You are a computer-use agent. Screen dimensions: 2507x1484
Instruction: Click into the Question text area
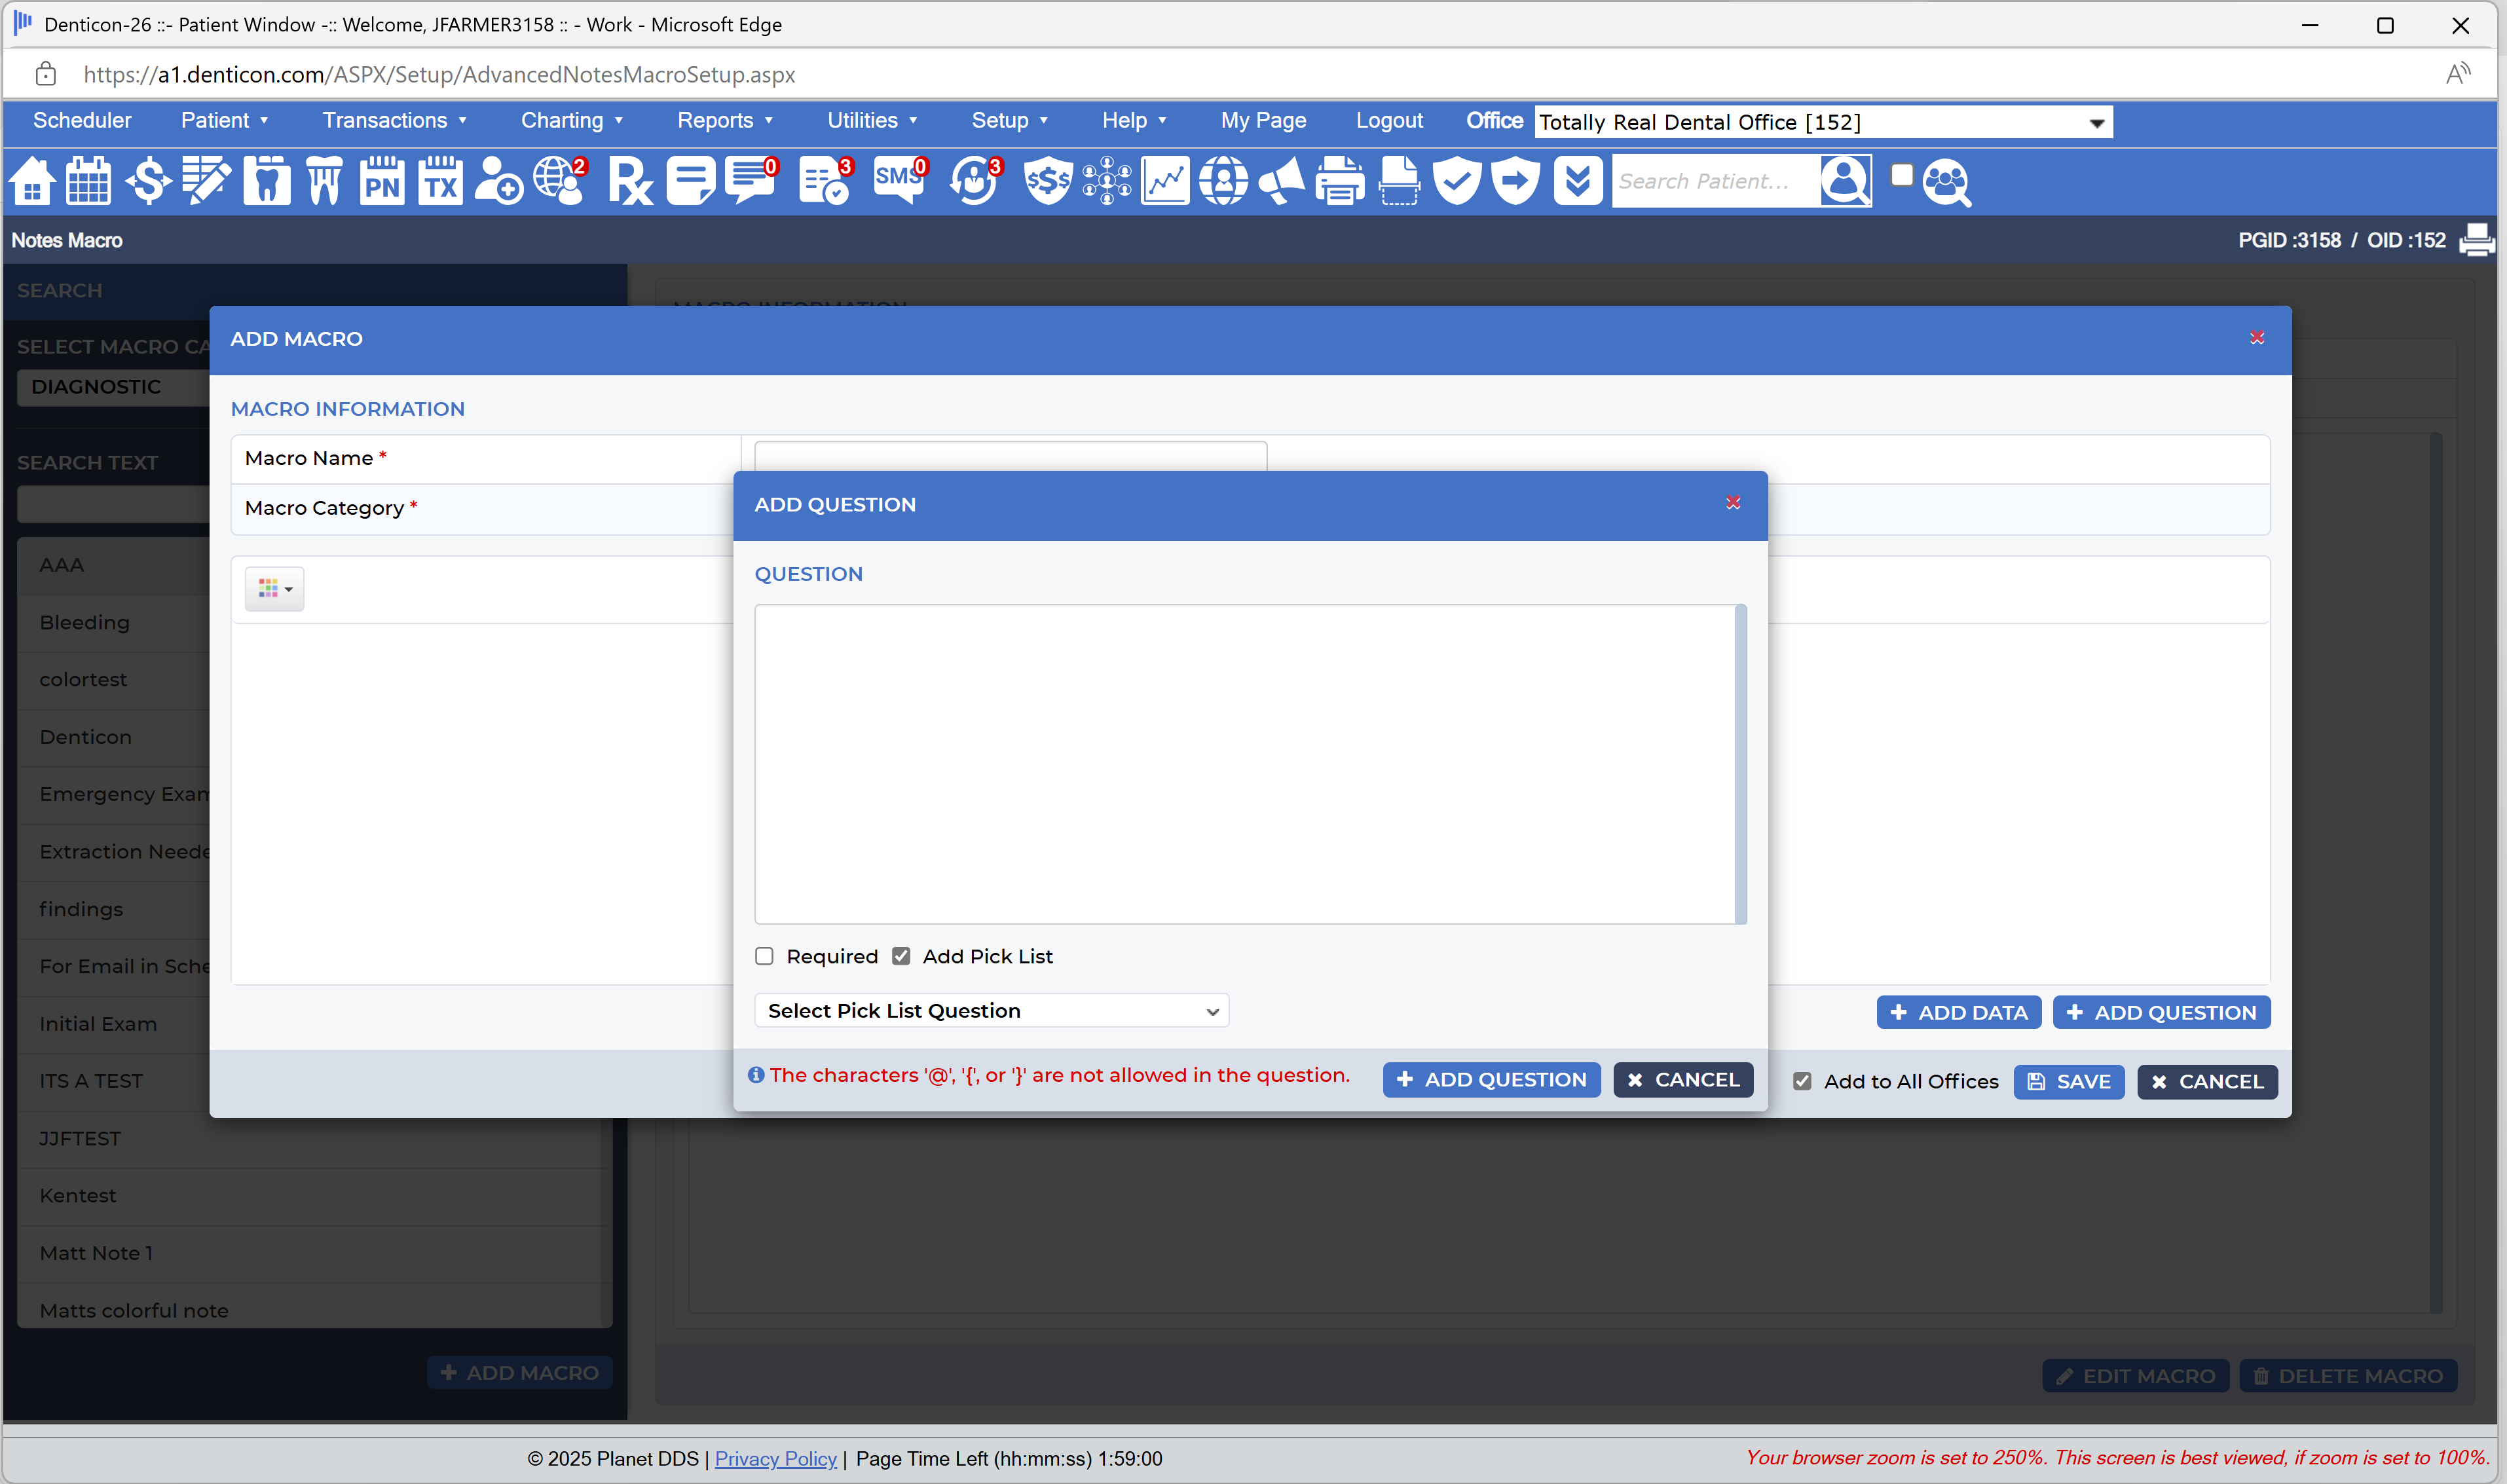tap(1244, 763)
